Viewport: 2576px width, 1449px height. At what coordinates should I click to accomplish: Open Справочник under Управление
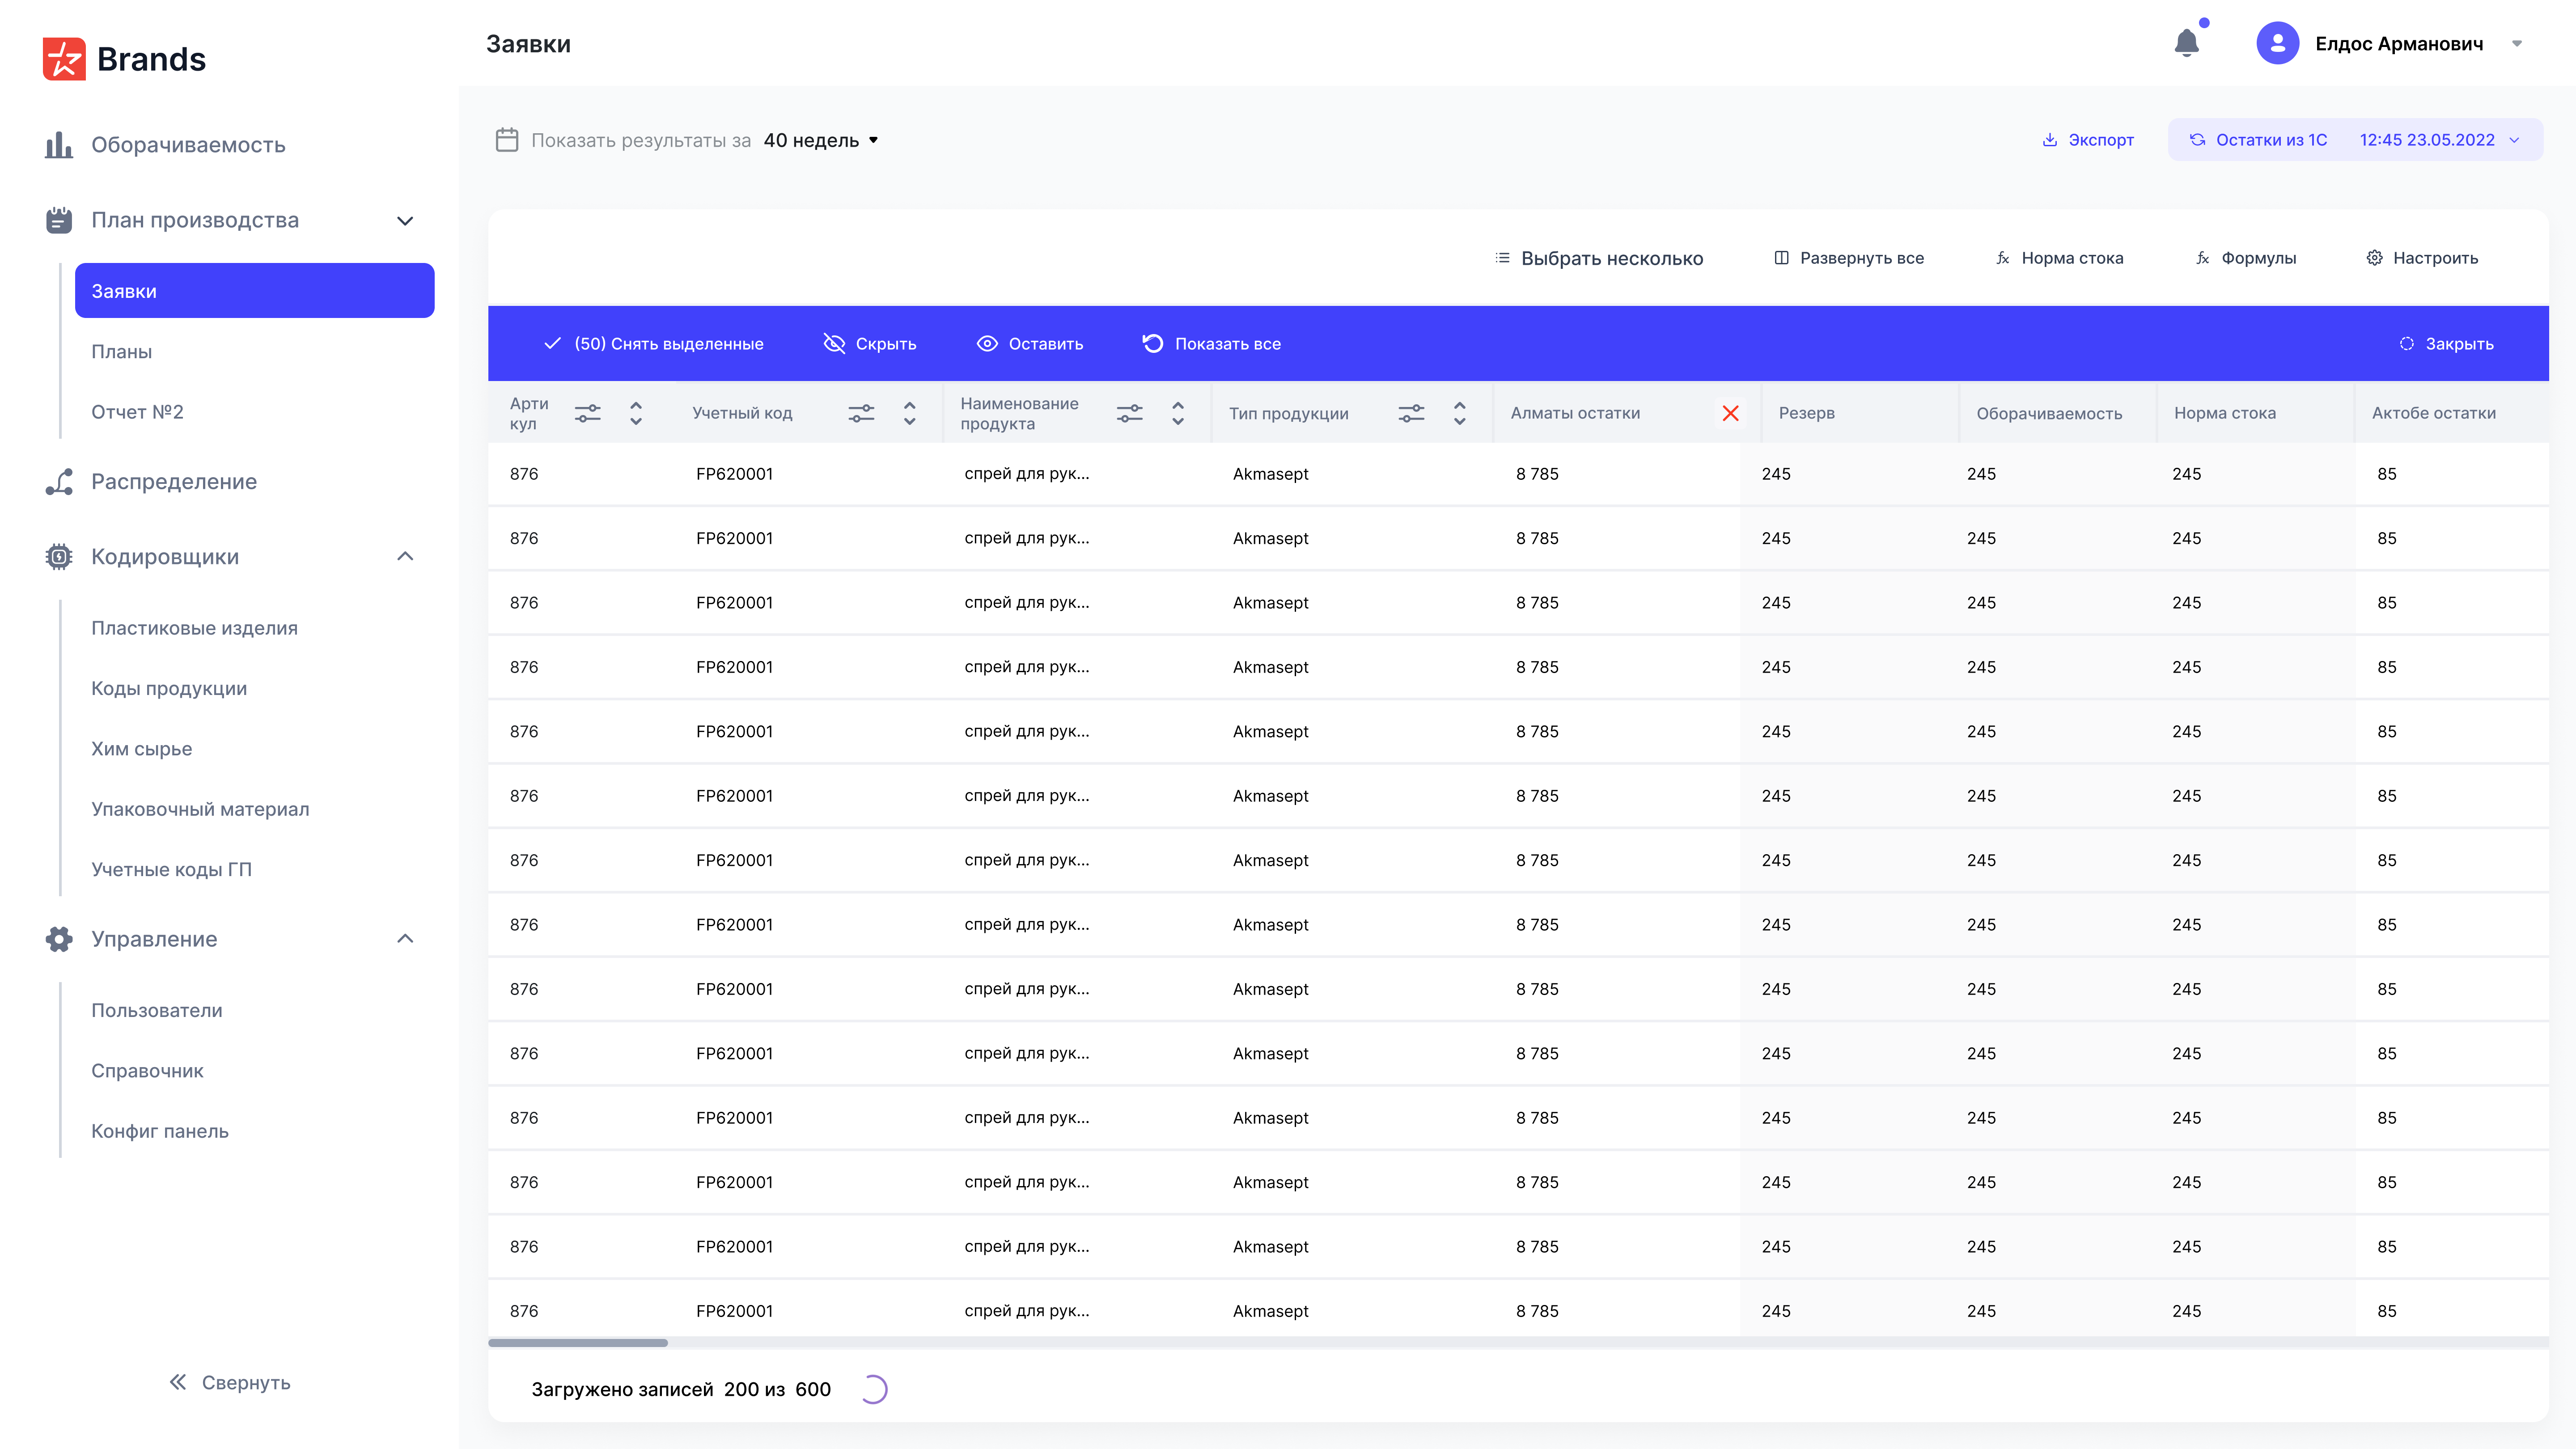[147, 1071]
